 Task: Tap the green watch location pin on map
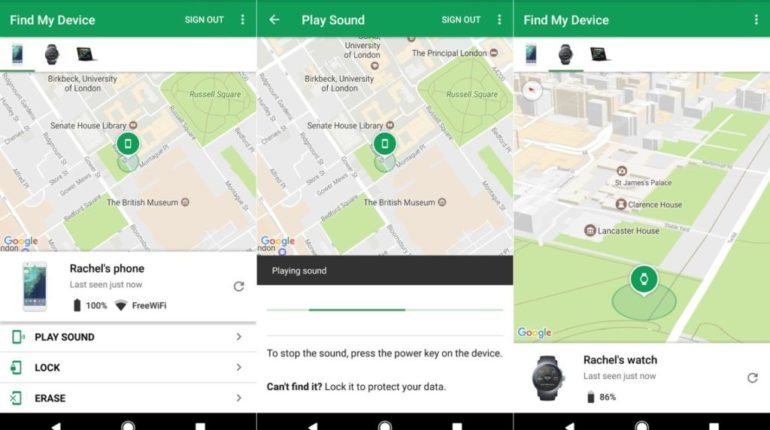coord(644,280)
